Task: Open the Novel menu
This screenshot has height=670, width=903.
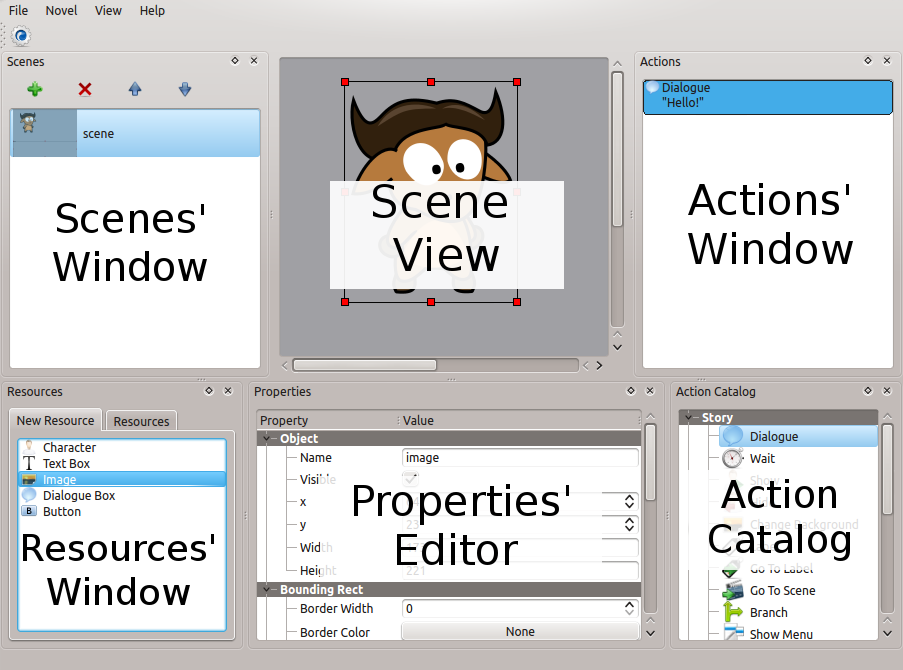Action: pos(61,11)
